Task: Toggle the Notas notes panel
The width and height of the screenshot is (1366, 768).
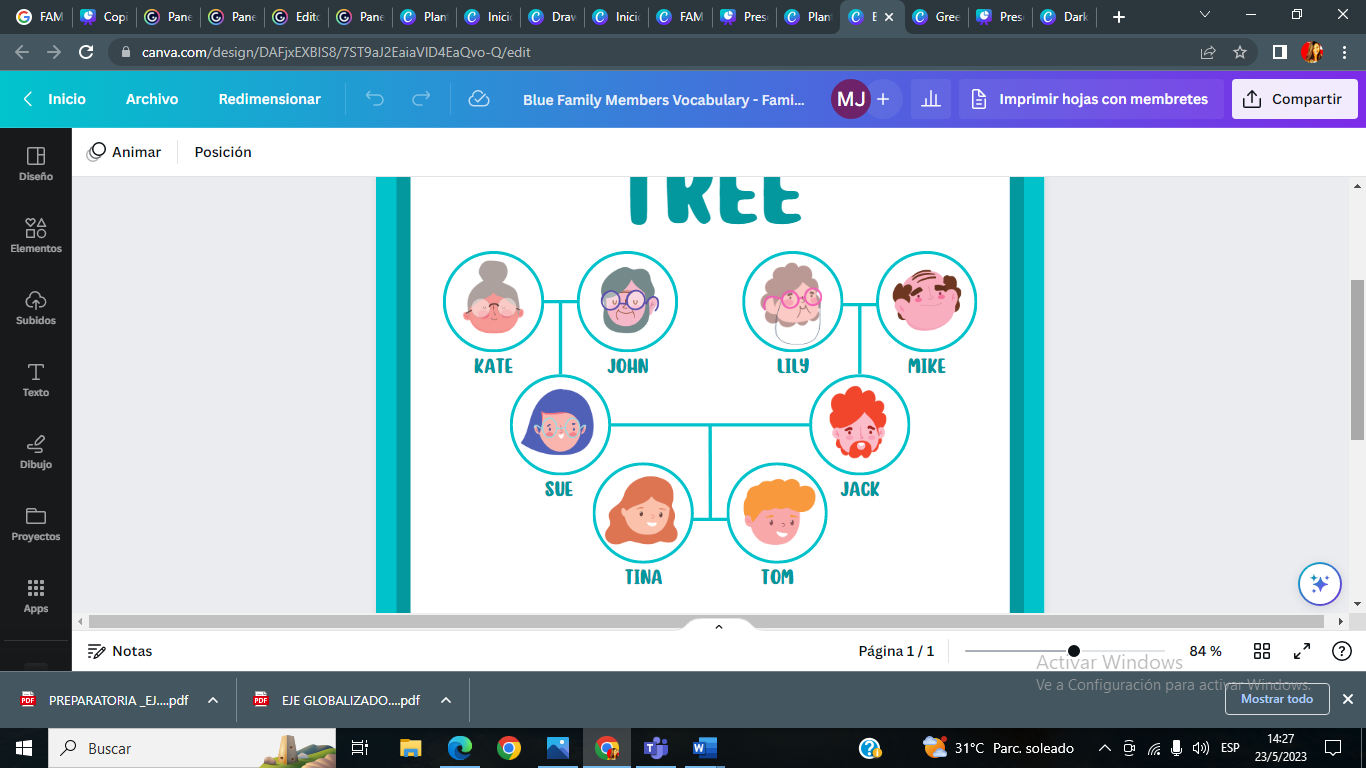Action: pos(120,651)
